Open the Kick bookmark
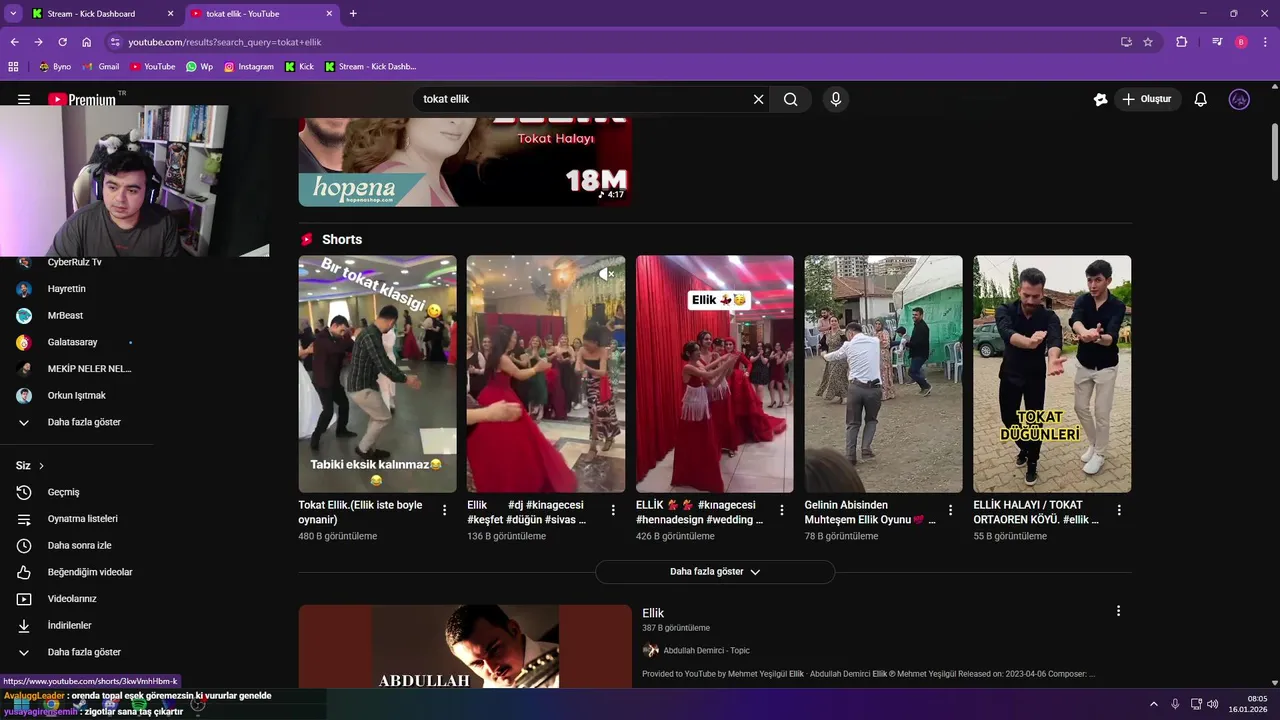 [x=299, y=66]
